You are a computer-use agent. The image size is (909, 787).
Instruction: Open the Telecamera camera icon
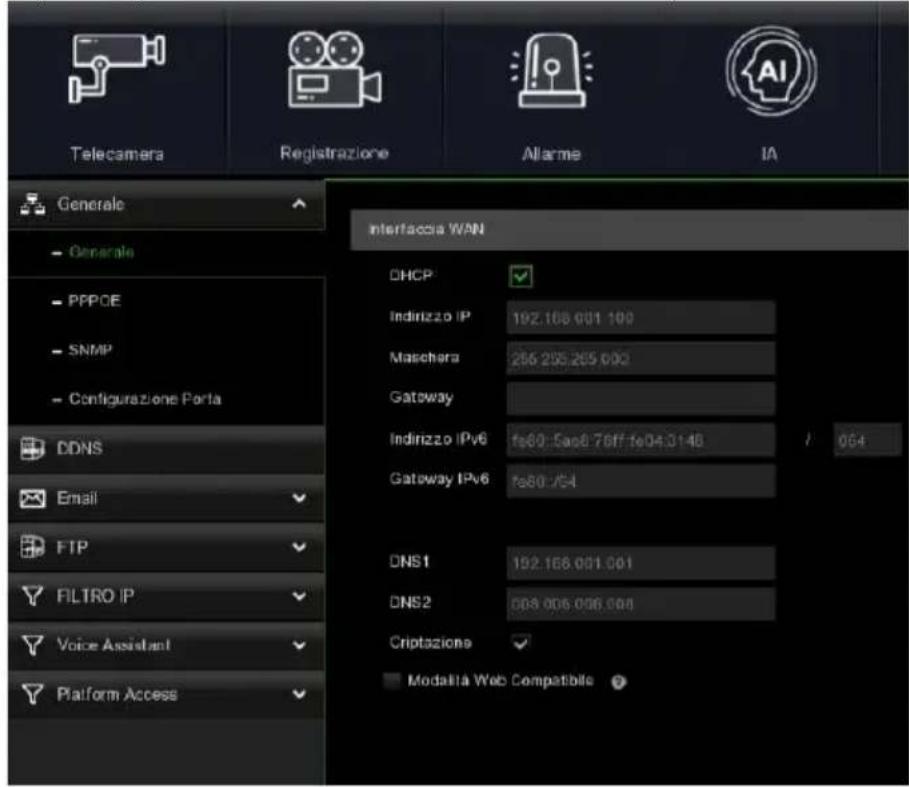pyautogui.click(x=117, y=68)
